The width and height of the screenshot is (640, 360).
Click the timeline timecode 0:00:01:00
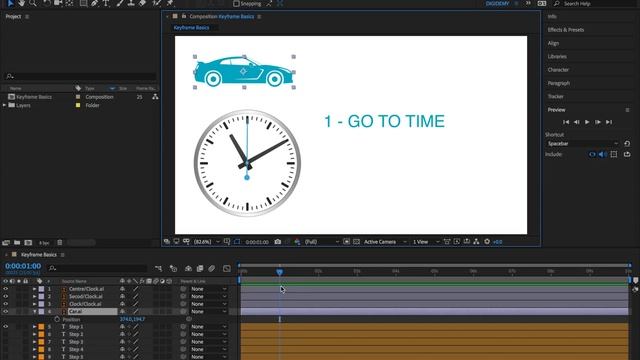[x=23, y=266]
